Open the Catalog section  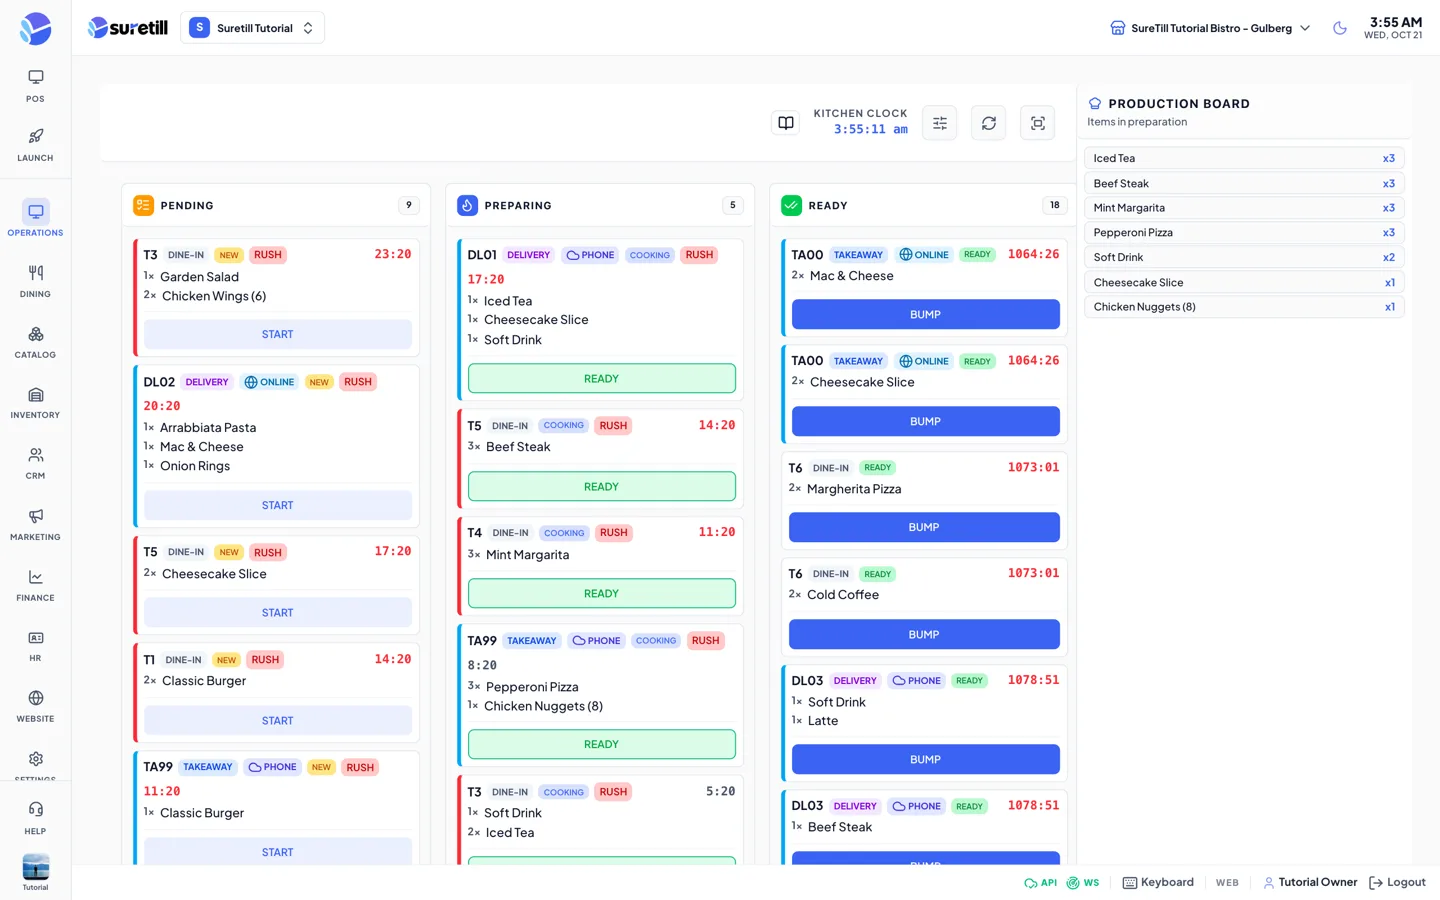tap(35, 342)
